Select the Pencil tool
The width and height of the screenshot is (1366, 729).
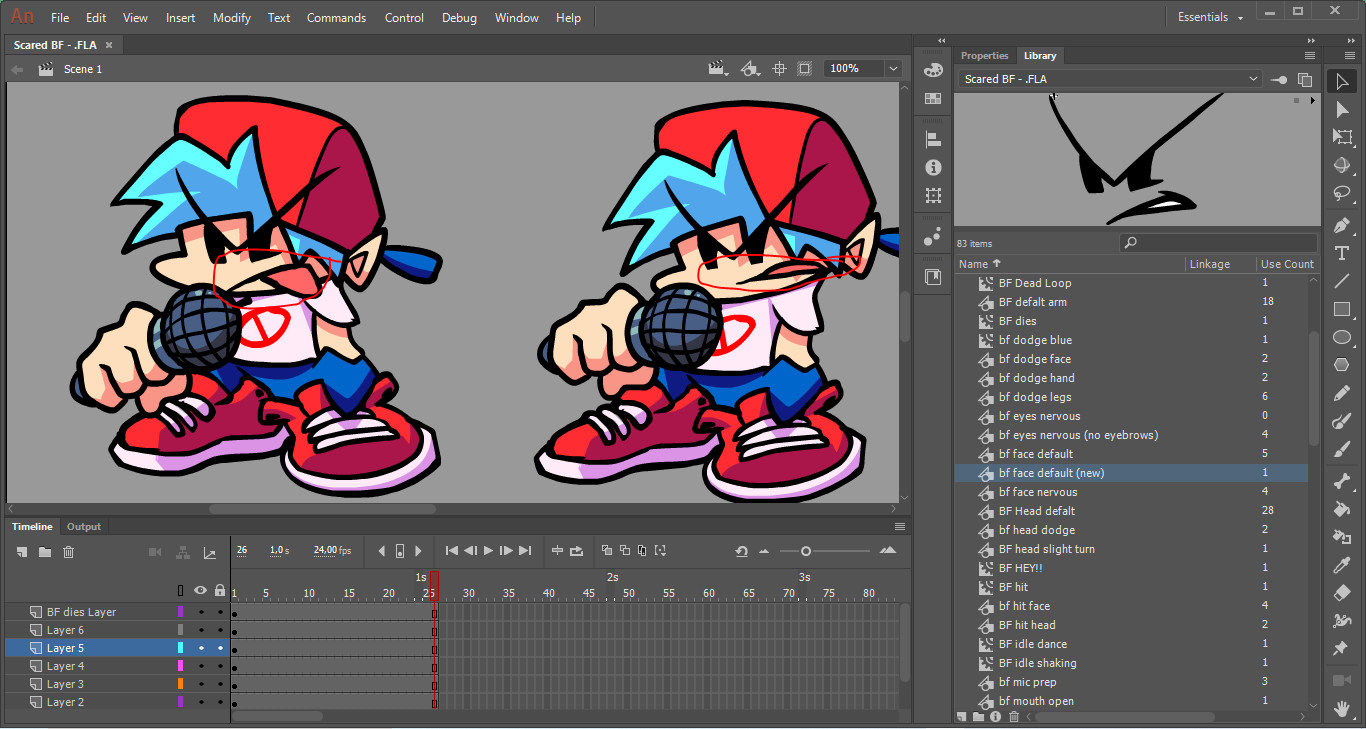pos(1342,394)
